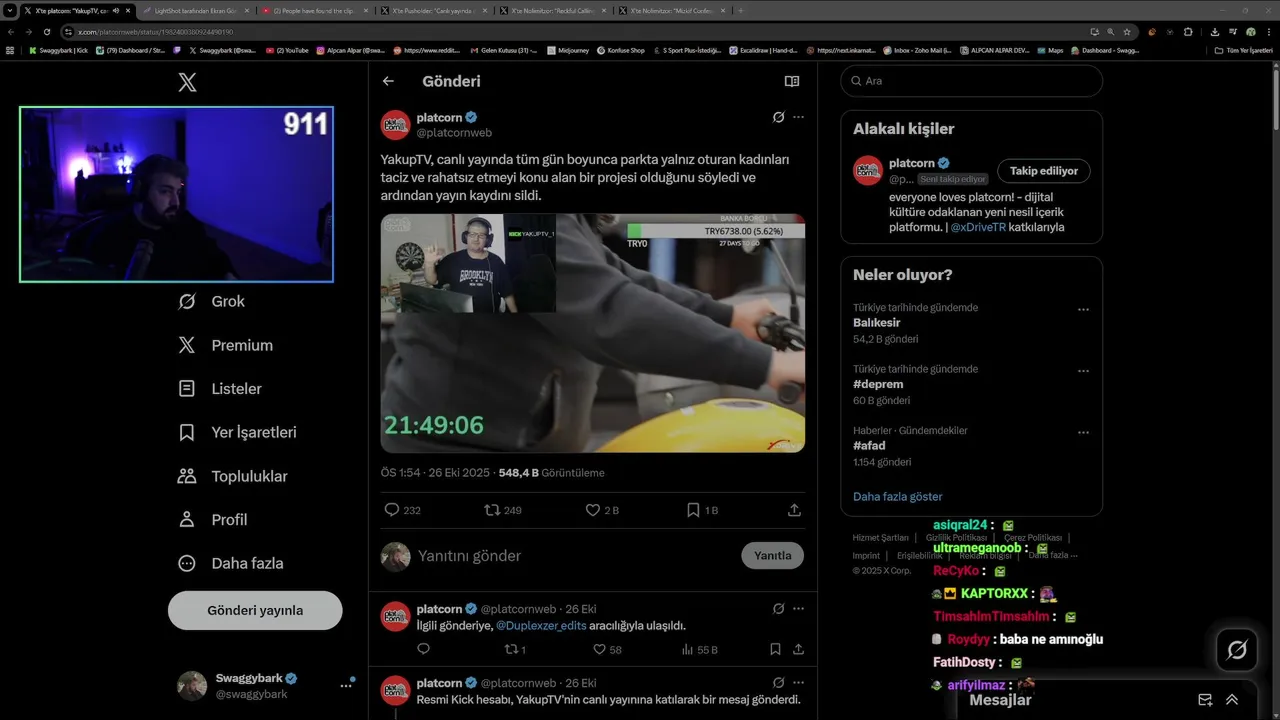Open the Balıkesir trending topic
This screenshot has width=1280, height=720.
point(877,323)
